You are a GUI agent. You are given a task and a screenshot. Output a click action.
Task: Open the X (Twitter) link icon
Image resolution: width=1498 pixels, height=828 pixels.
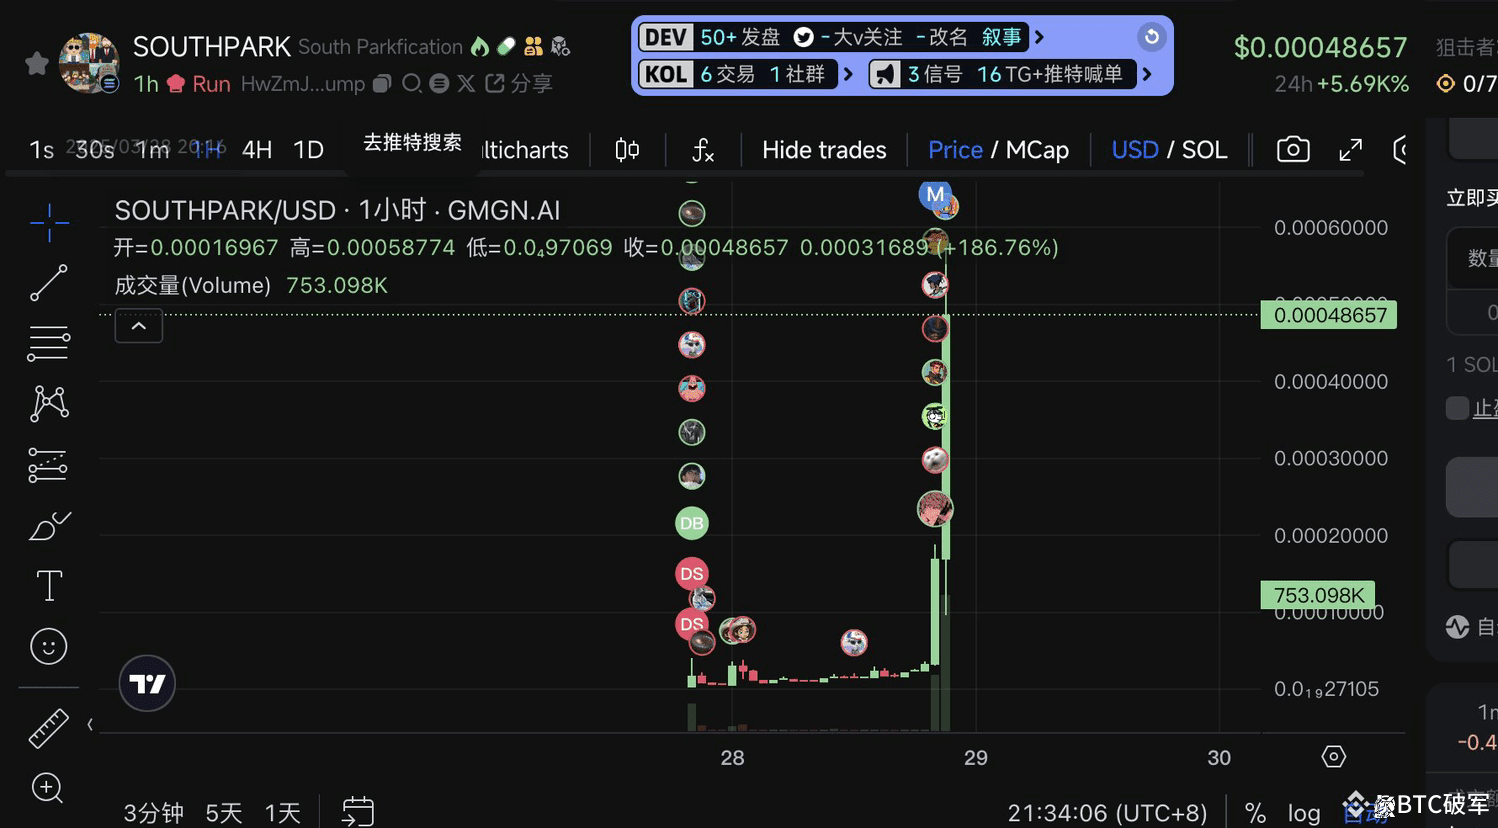pos(466,84)
